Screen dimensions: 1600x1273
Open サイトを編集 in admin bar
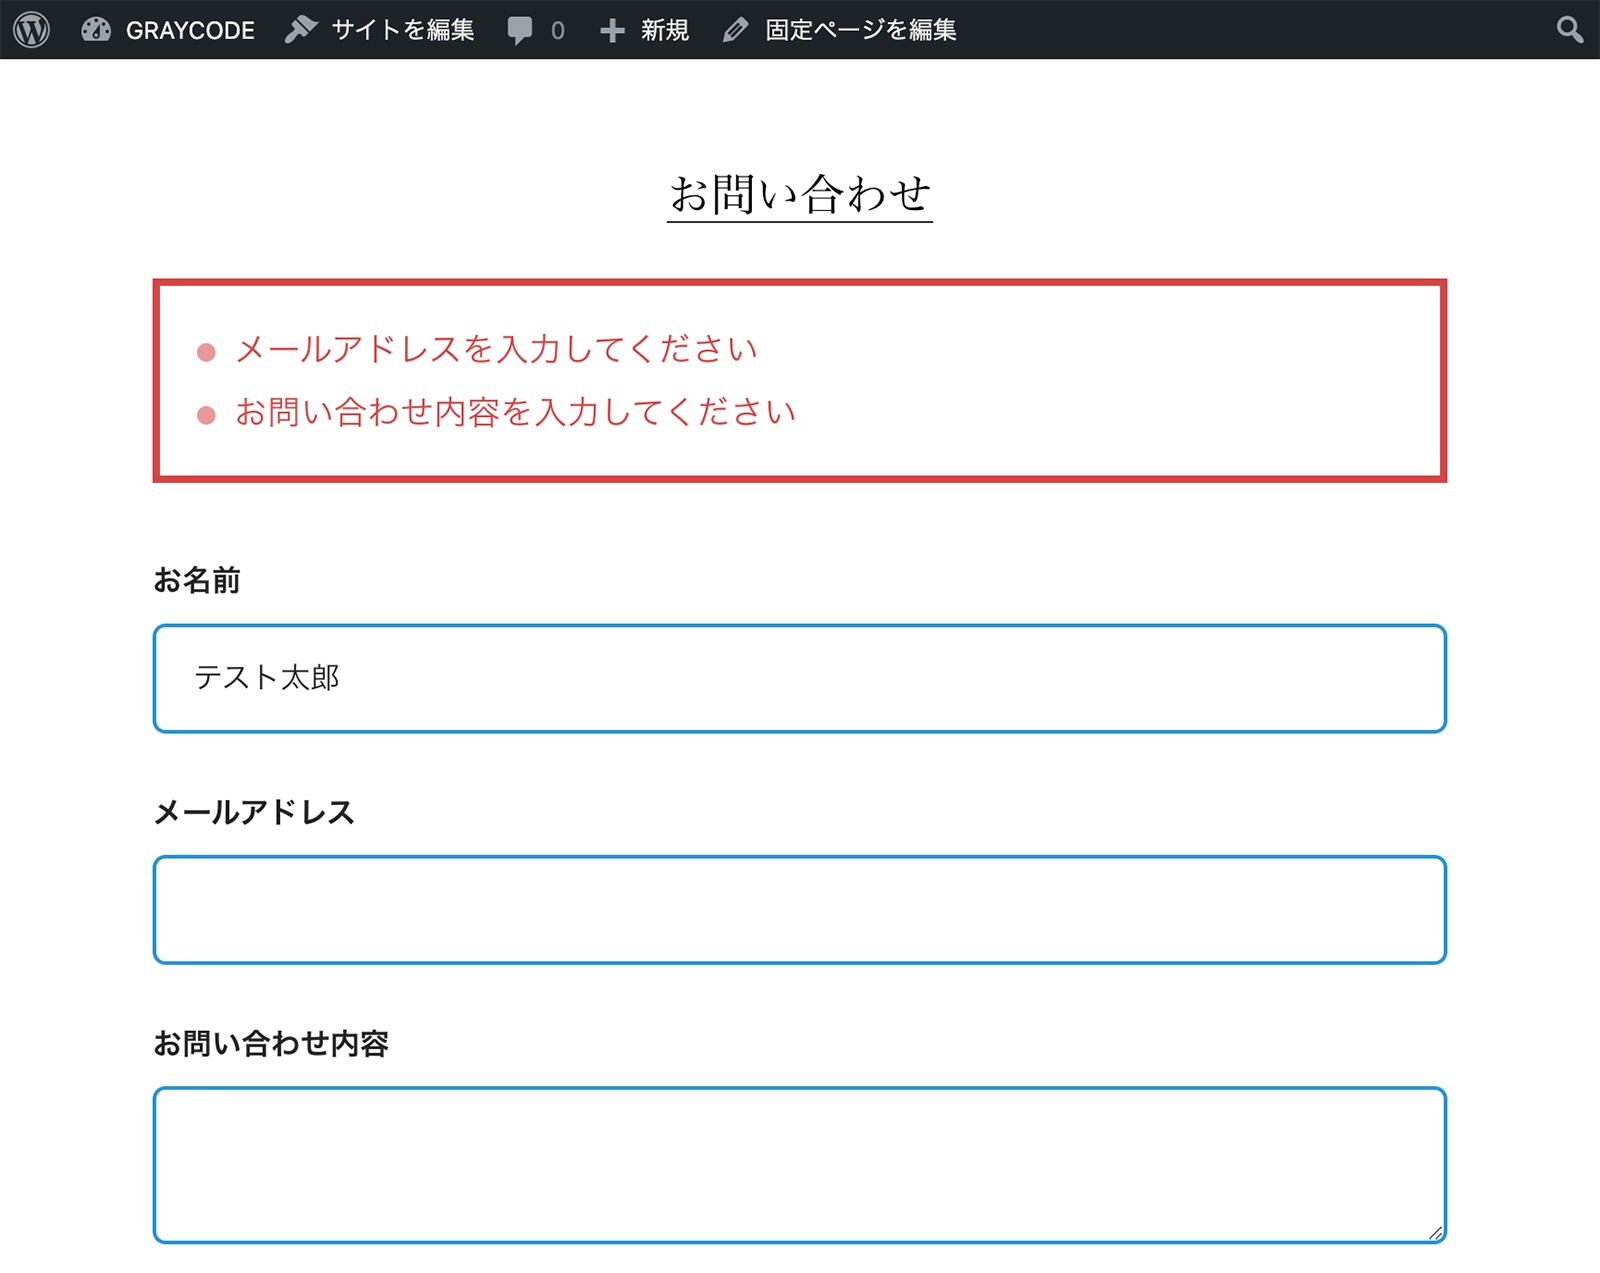pyautogui.click(x=403, y=30)
